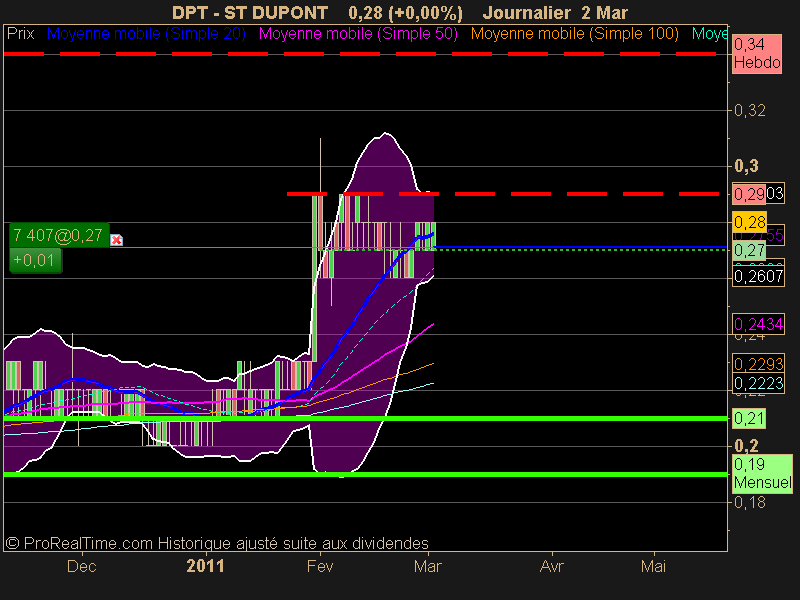800x600 pixels.
Task: Click the green 0,27 price tag
Action: tap(749, 251)
